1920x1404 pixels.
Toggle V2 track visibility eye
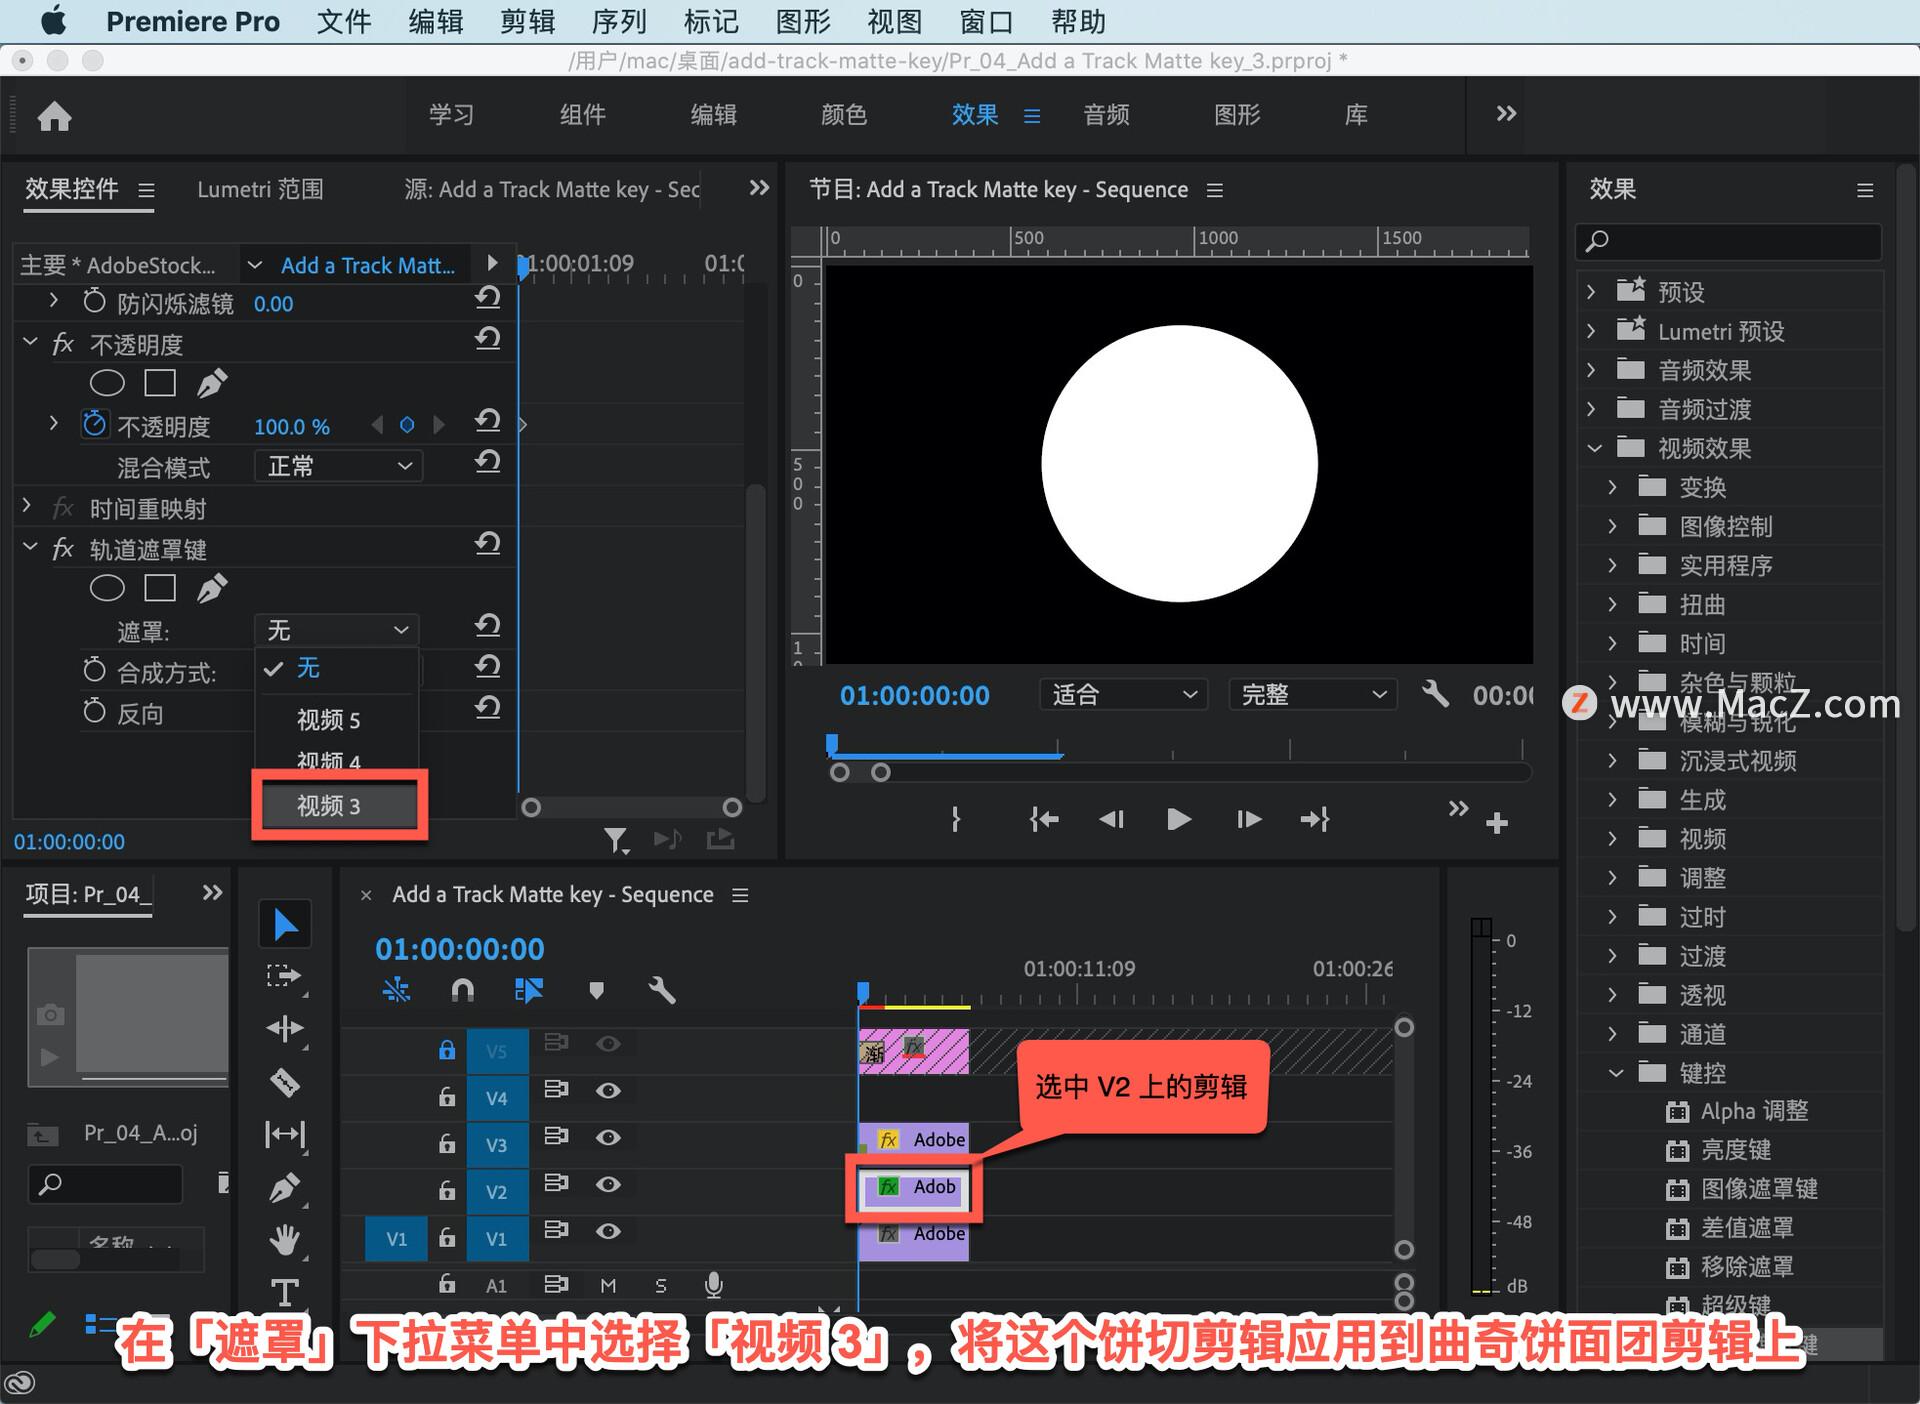(x=608, y=1184)
